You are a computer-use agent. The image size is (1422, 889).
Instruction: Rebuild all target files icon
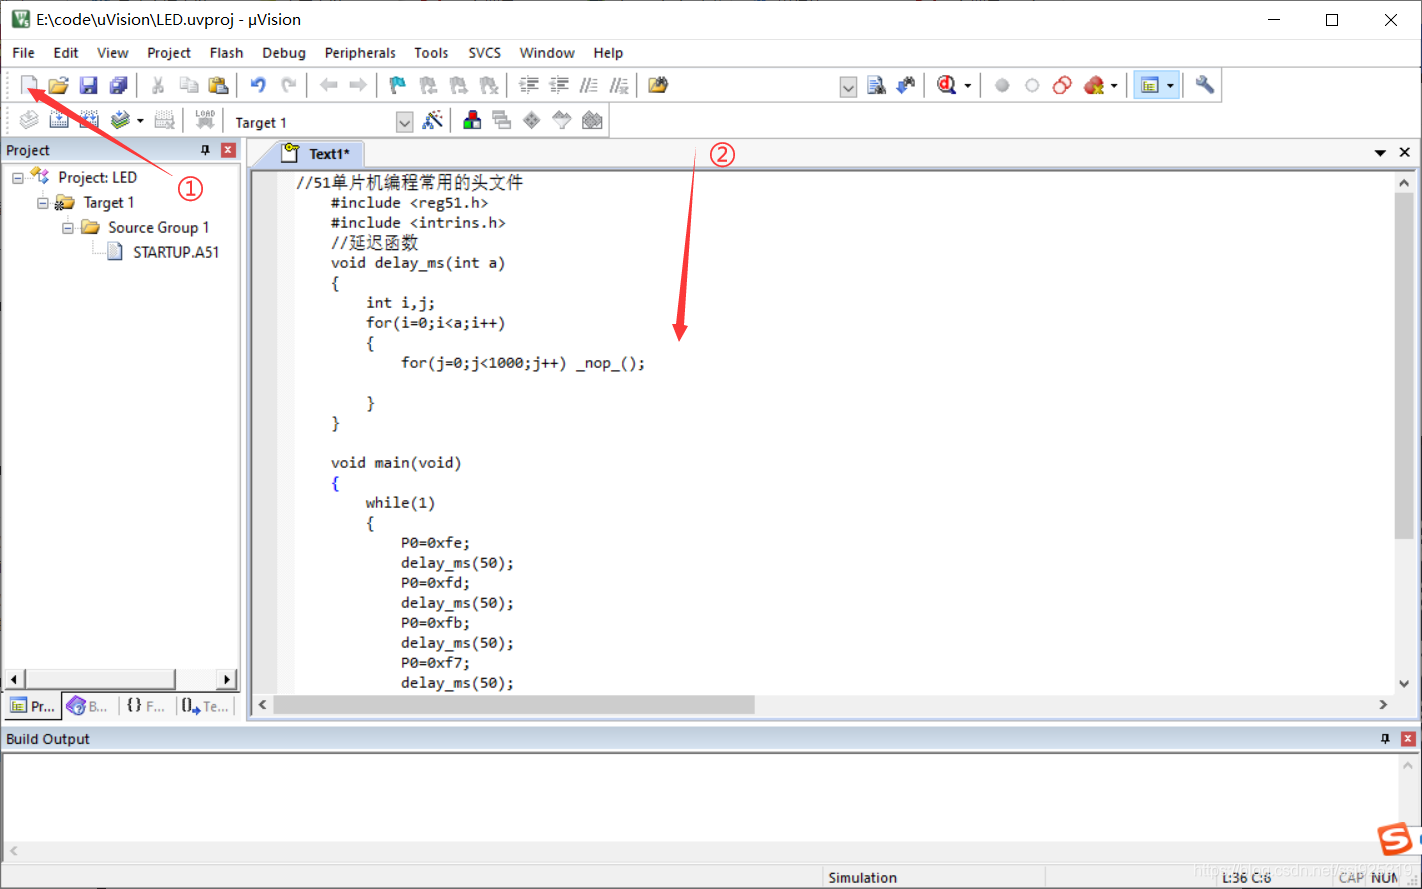(x=89, y=121)
